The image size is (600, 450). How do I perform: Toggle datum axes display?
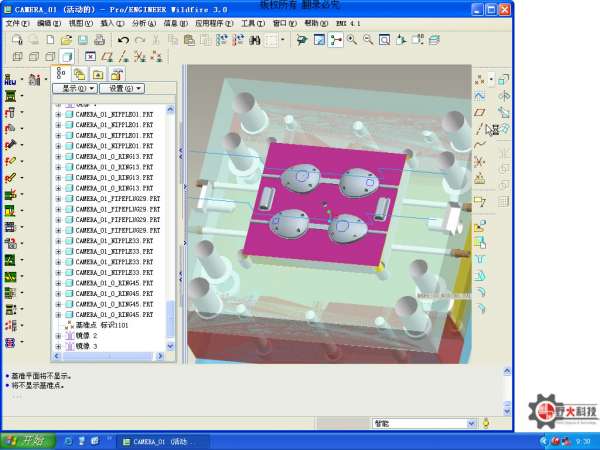point(123,57)
